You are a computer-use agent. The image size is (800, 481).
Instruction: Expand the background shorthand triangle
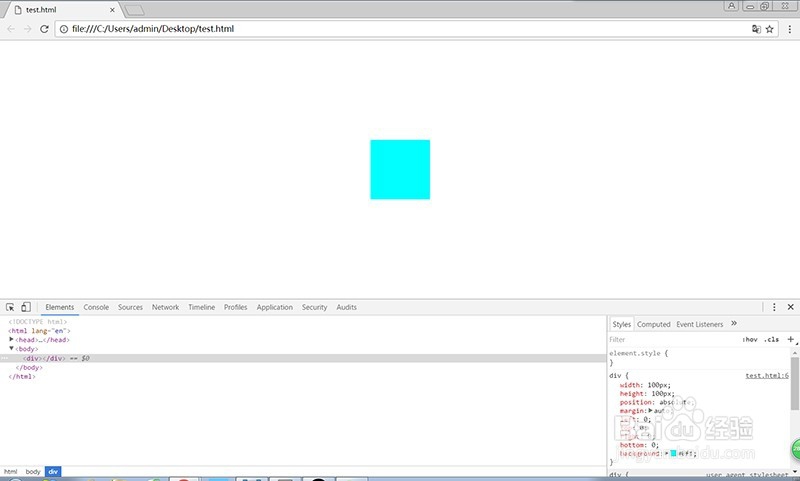click(x=666, y=453)
